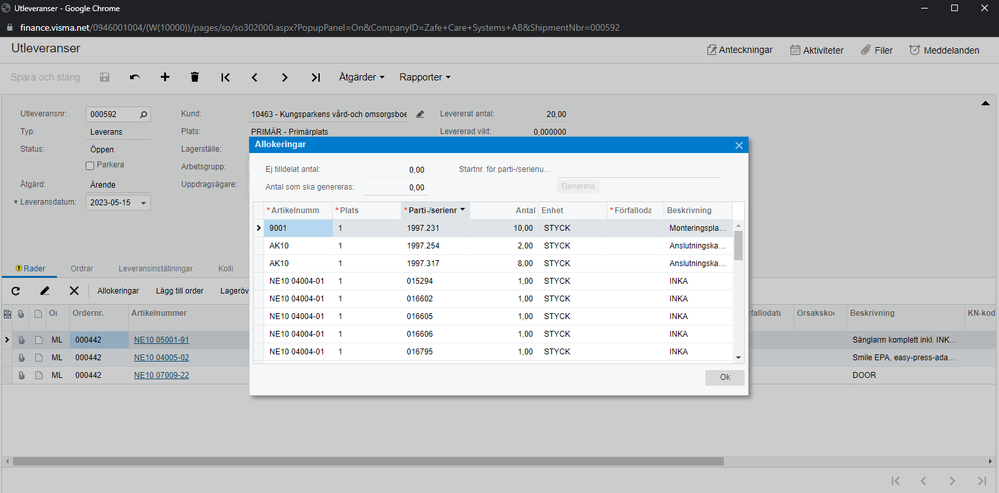
Task: Go to previous record icon in the top toolbar
Action: pyautogui.click(x=255, y=77)
